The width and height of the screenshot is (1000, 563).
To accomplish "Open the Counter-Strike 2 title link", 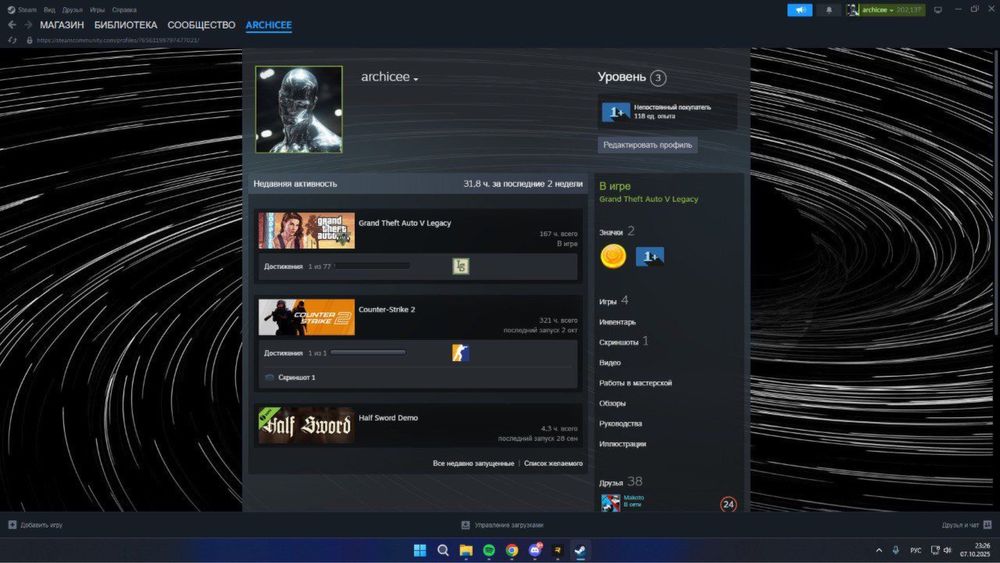I will point(386,309).
